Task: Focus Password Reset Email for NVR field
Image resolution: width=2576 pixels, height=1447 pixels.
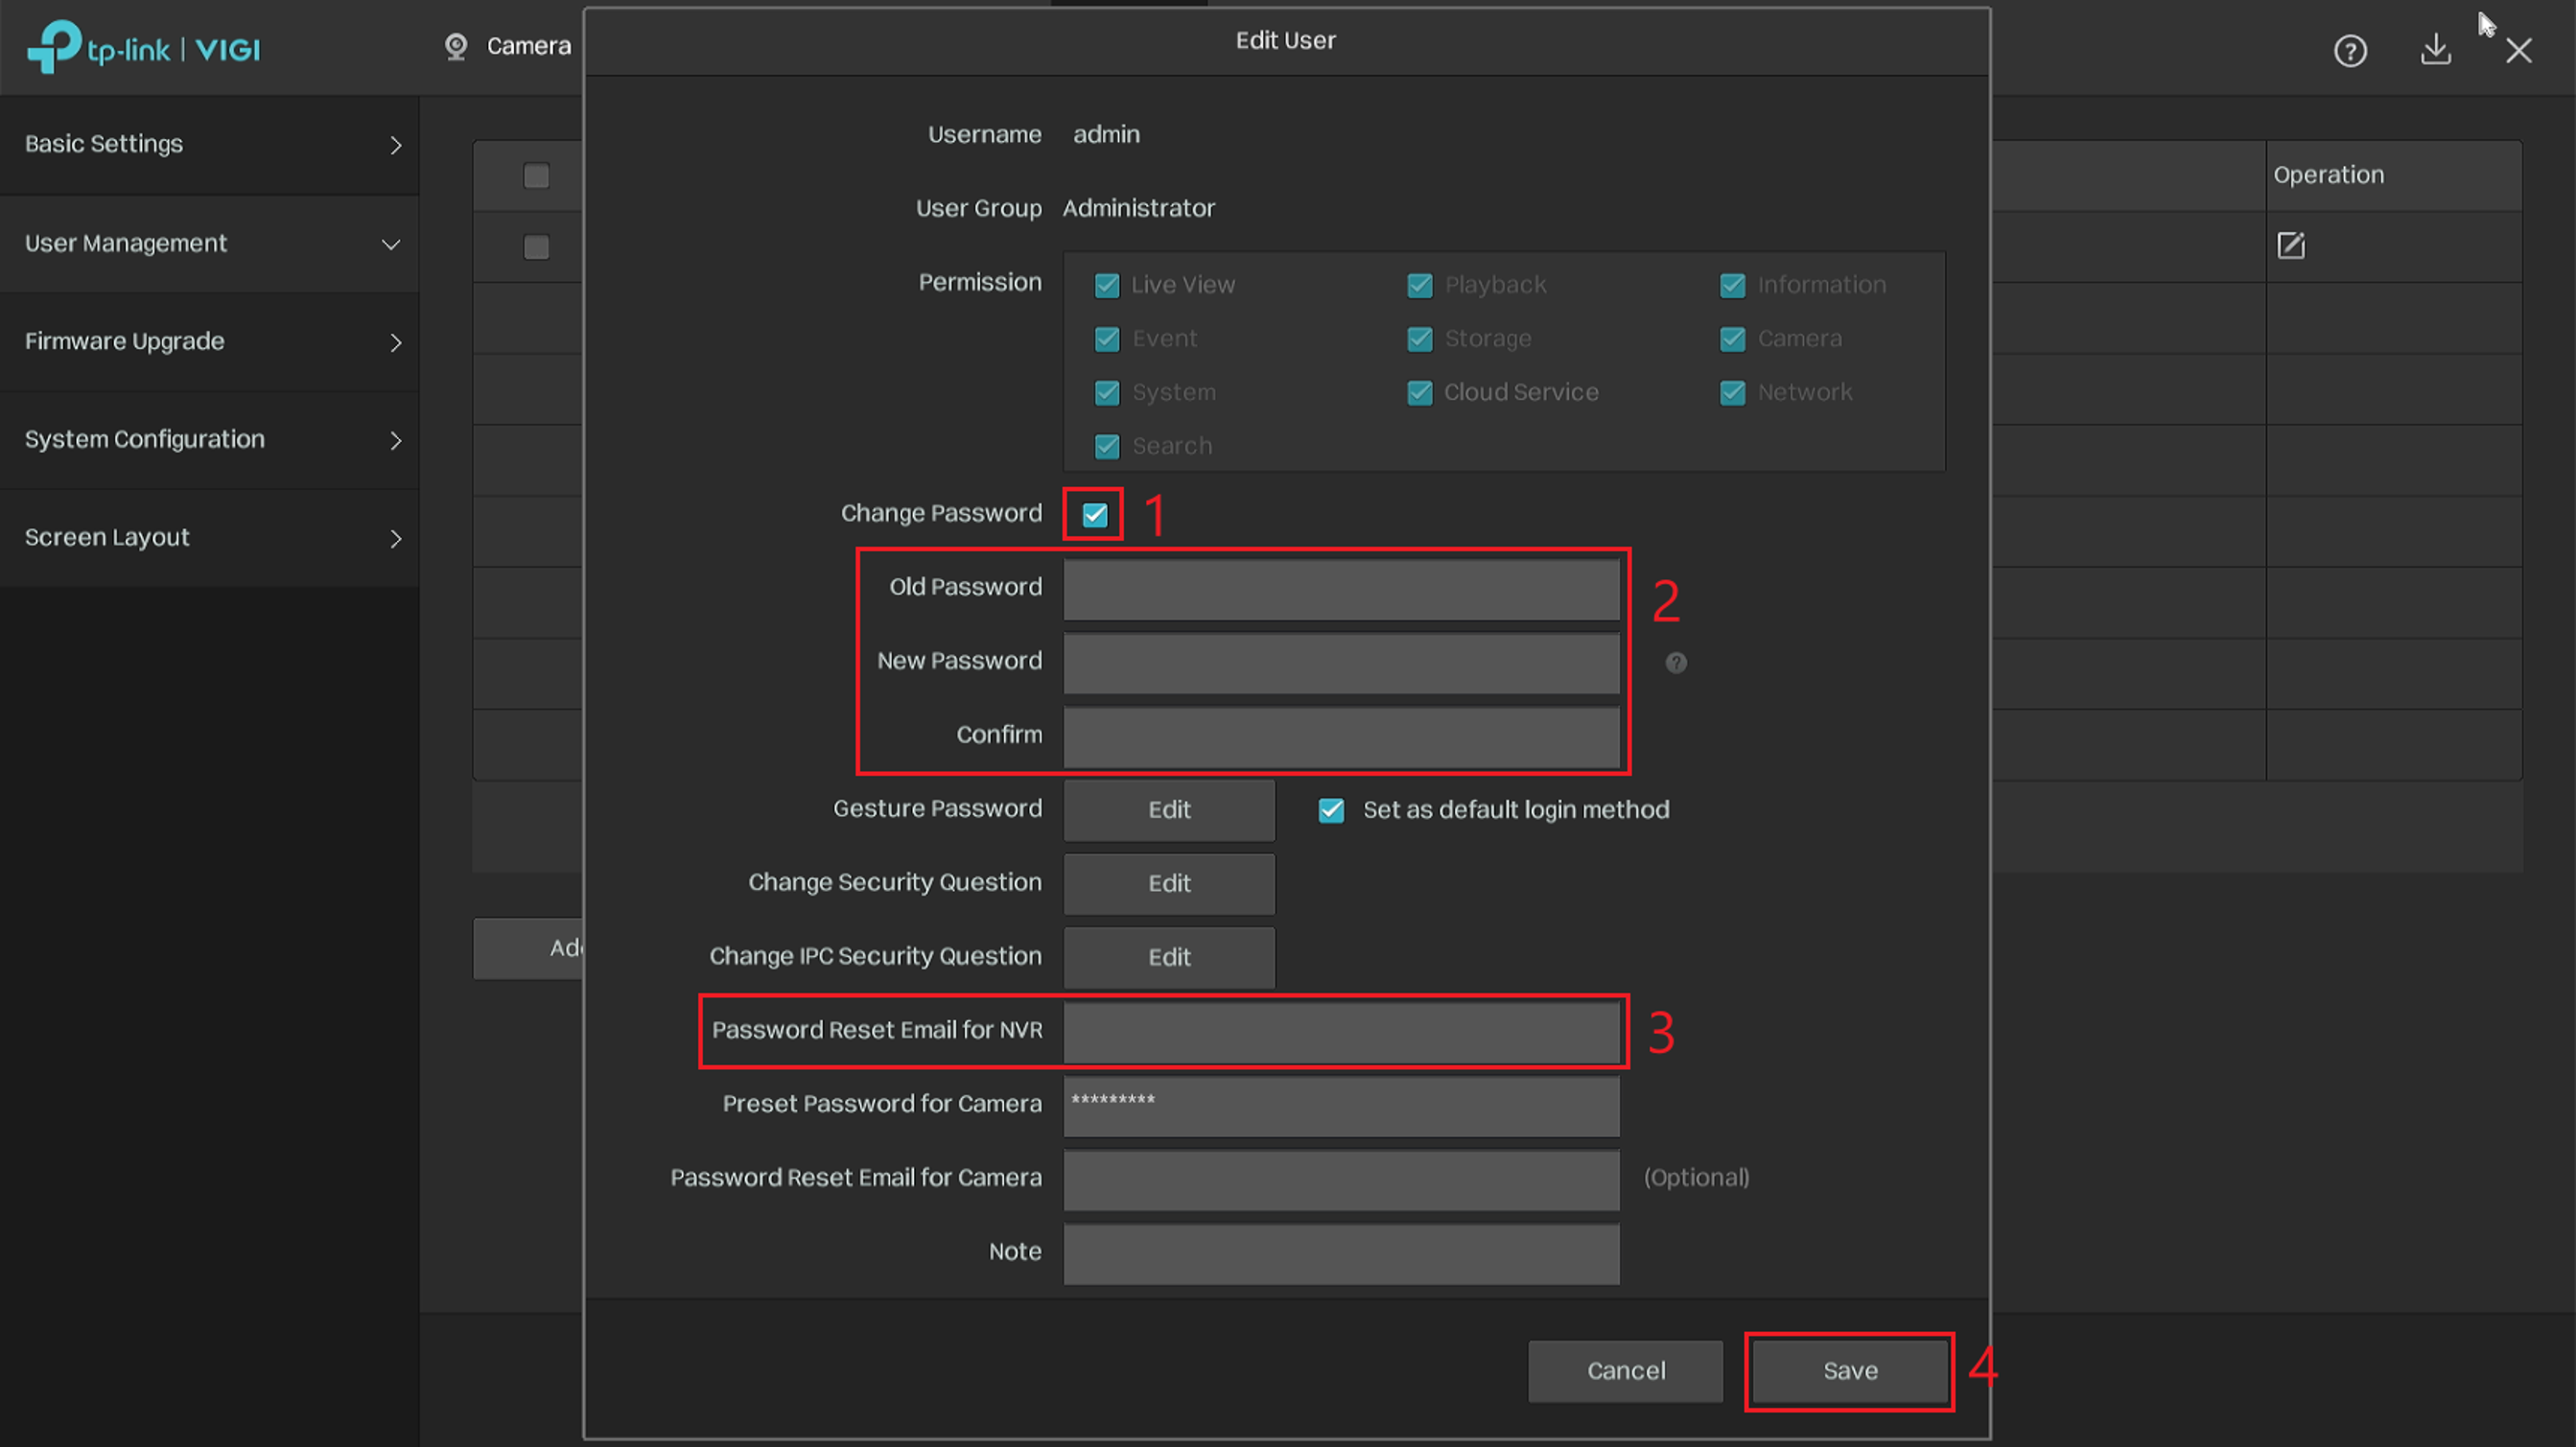Action: coord(1341,1032)
